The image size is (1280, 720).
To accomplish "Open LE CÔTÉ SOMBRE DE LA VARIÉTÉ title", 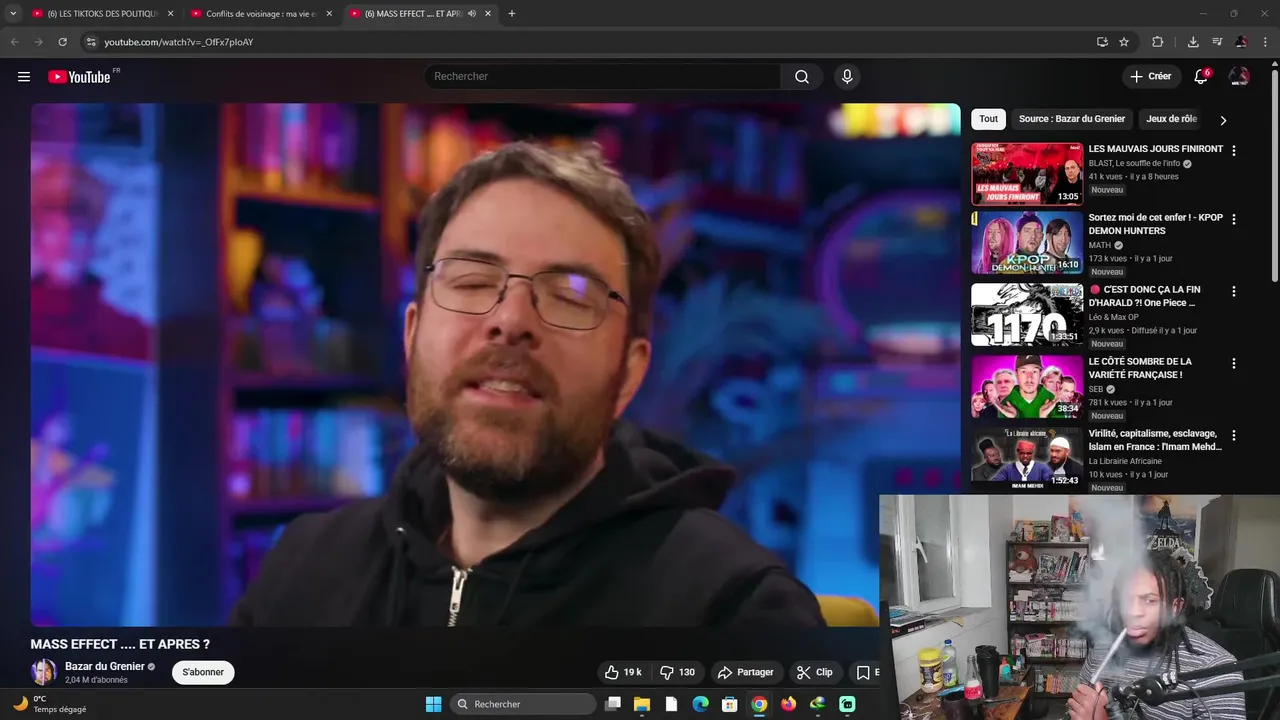I will tap(1140, 368).
